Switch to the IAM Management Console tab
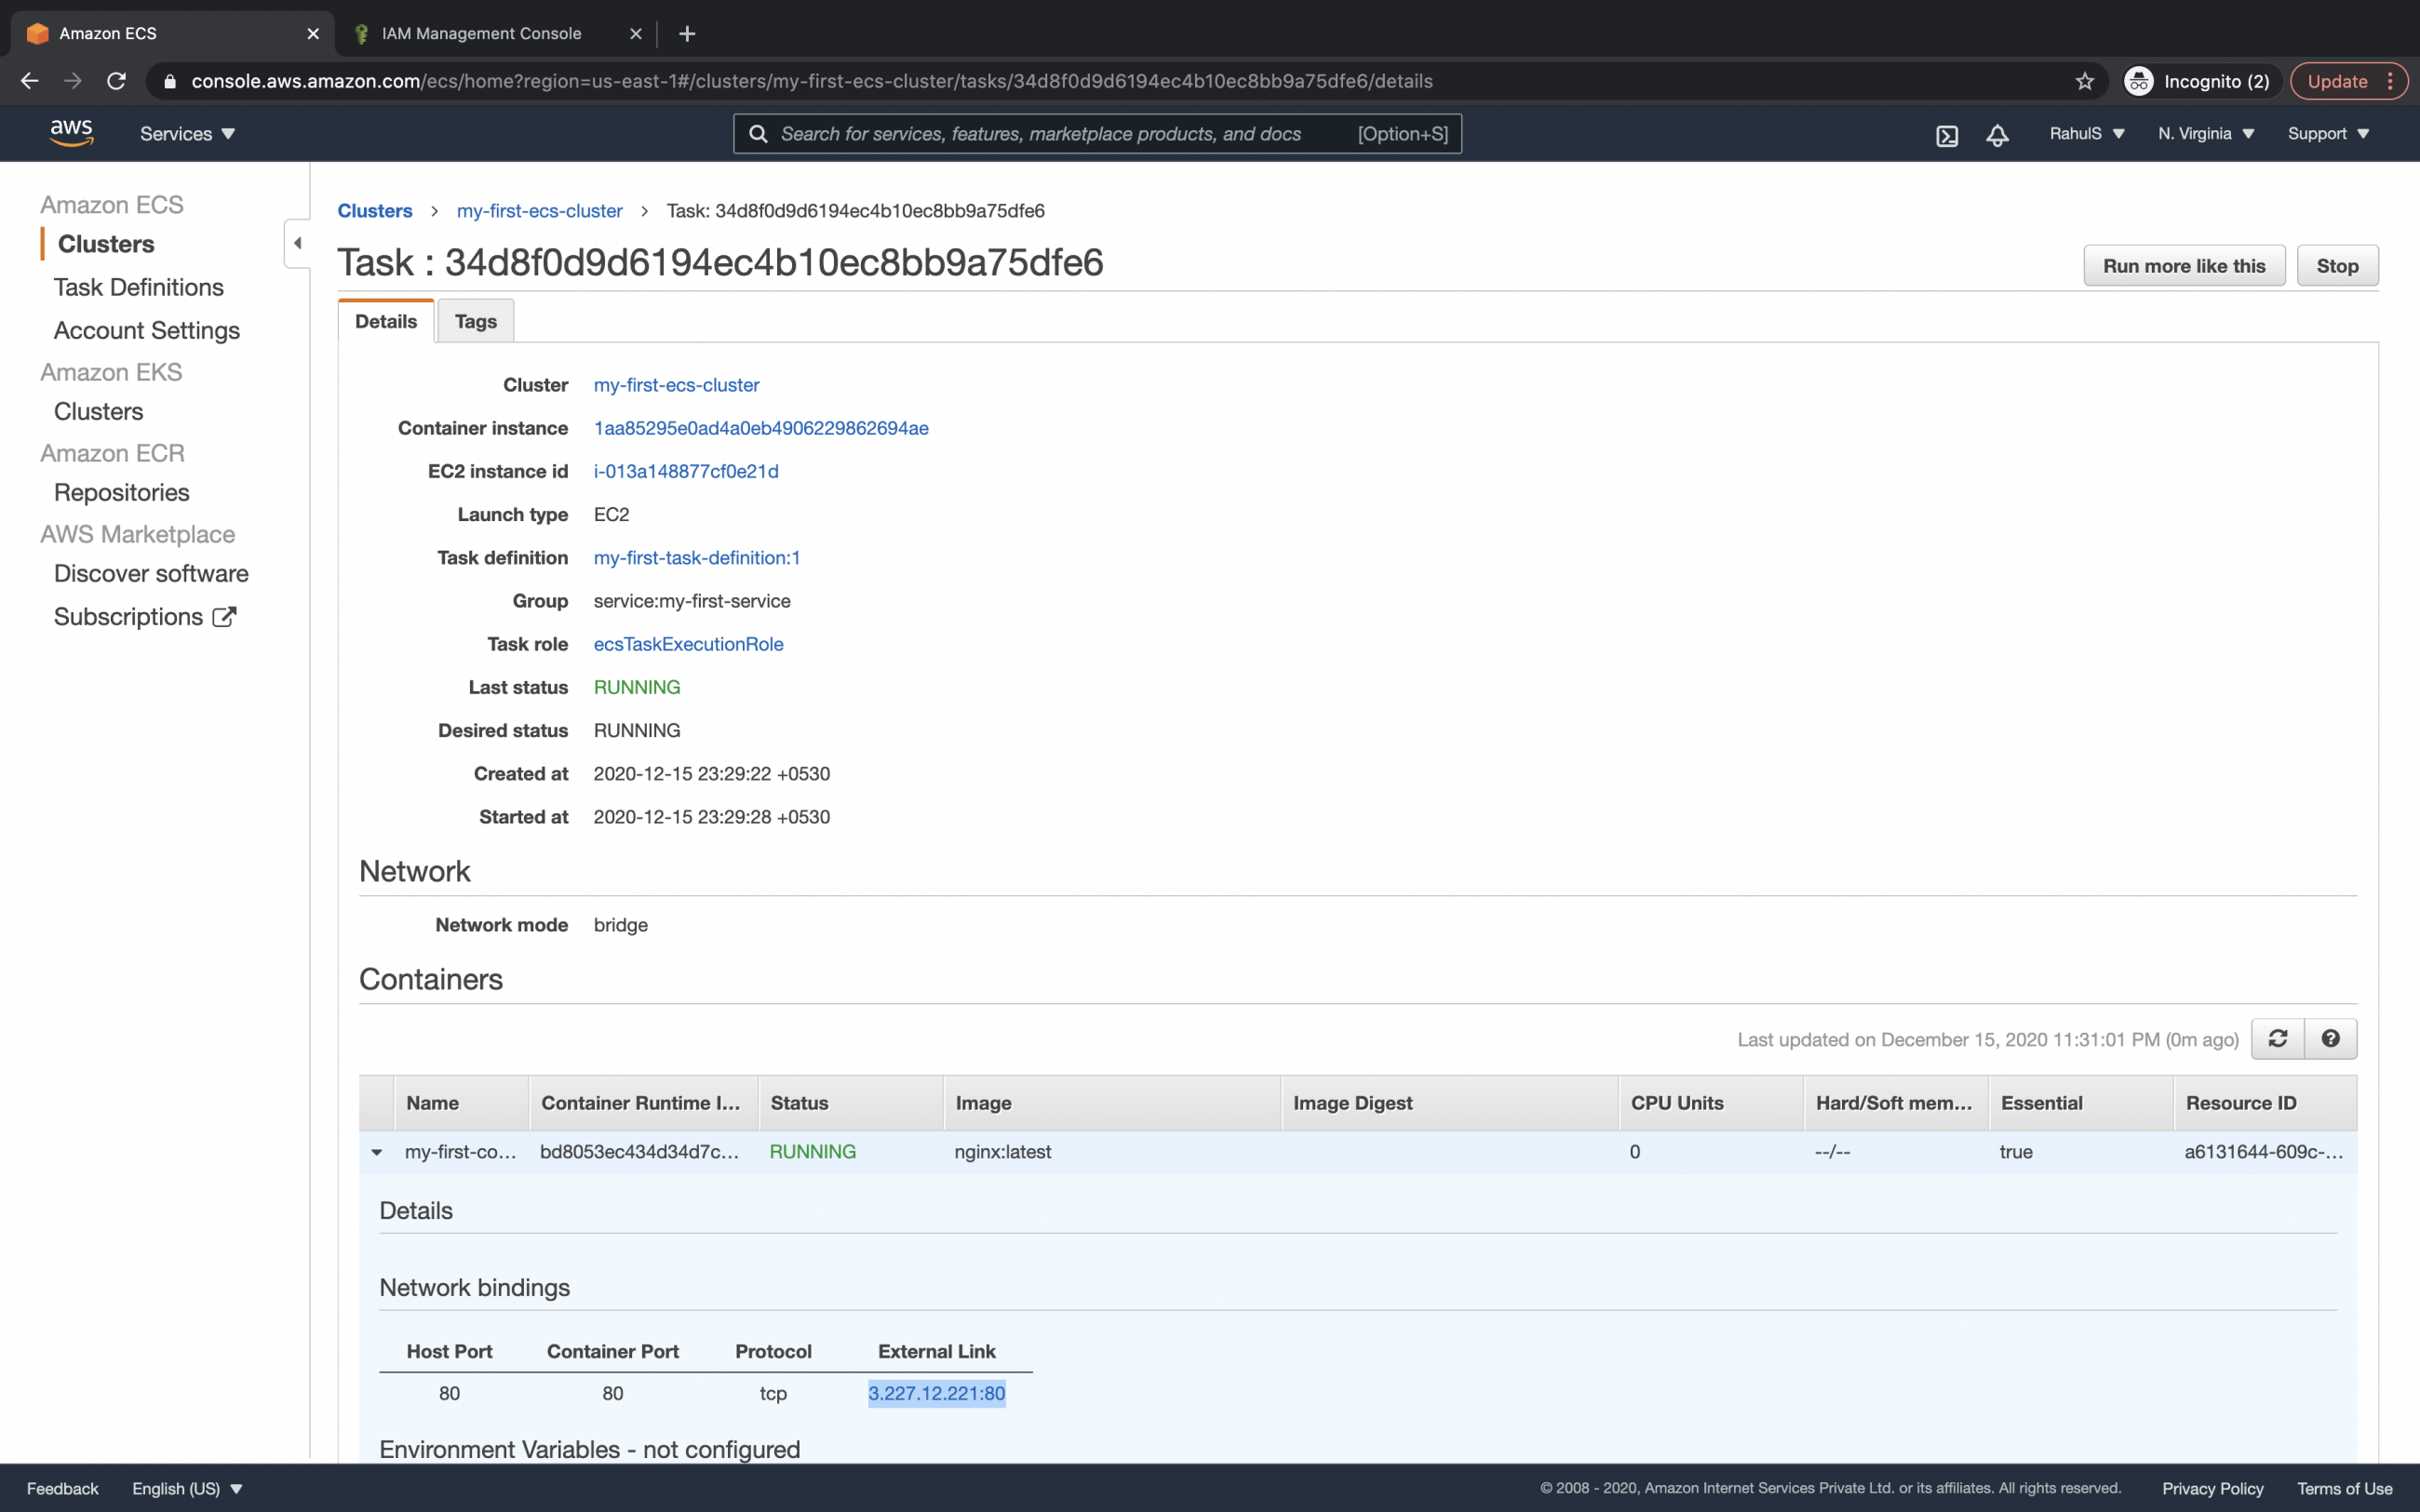 pos(480,33)
